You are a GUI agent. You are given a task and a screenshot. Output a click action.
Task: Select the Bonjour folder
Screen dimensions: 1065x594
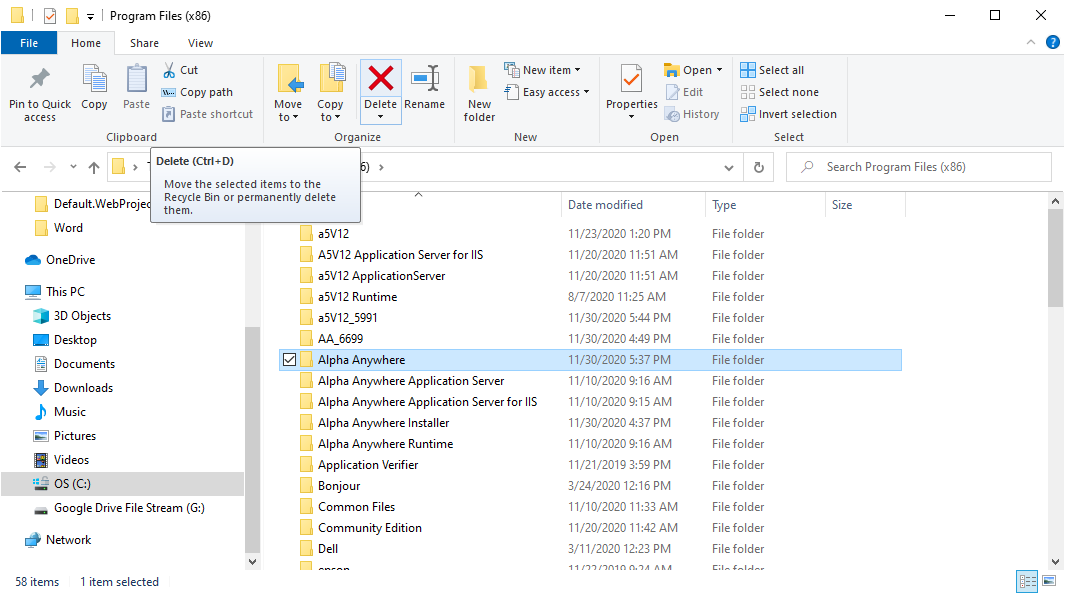coord(339,486)
